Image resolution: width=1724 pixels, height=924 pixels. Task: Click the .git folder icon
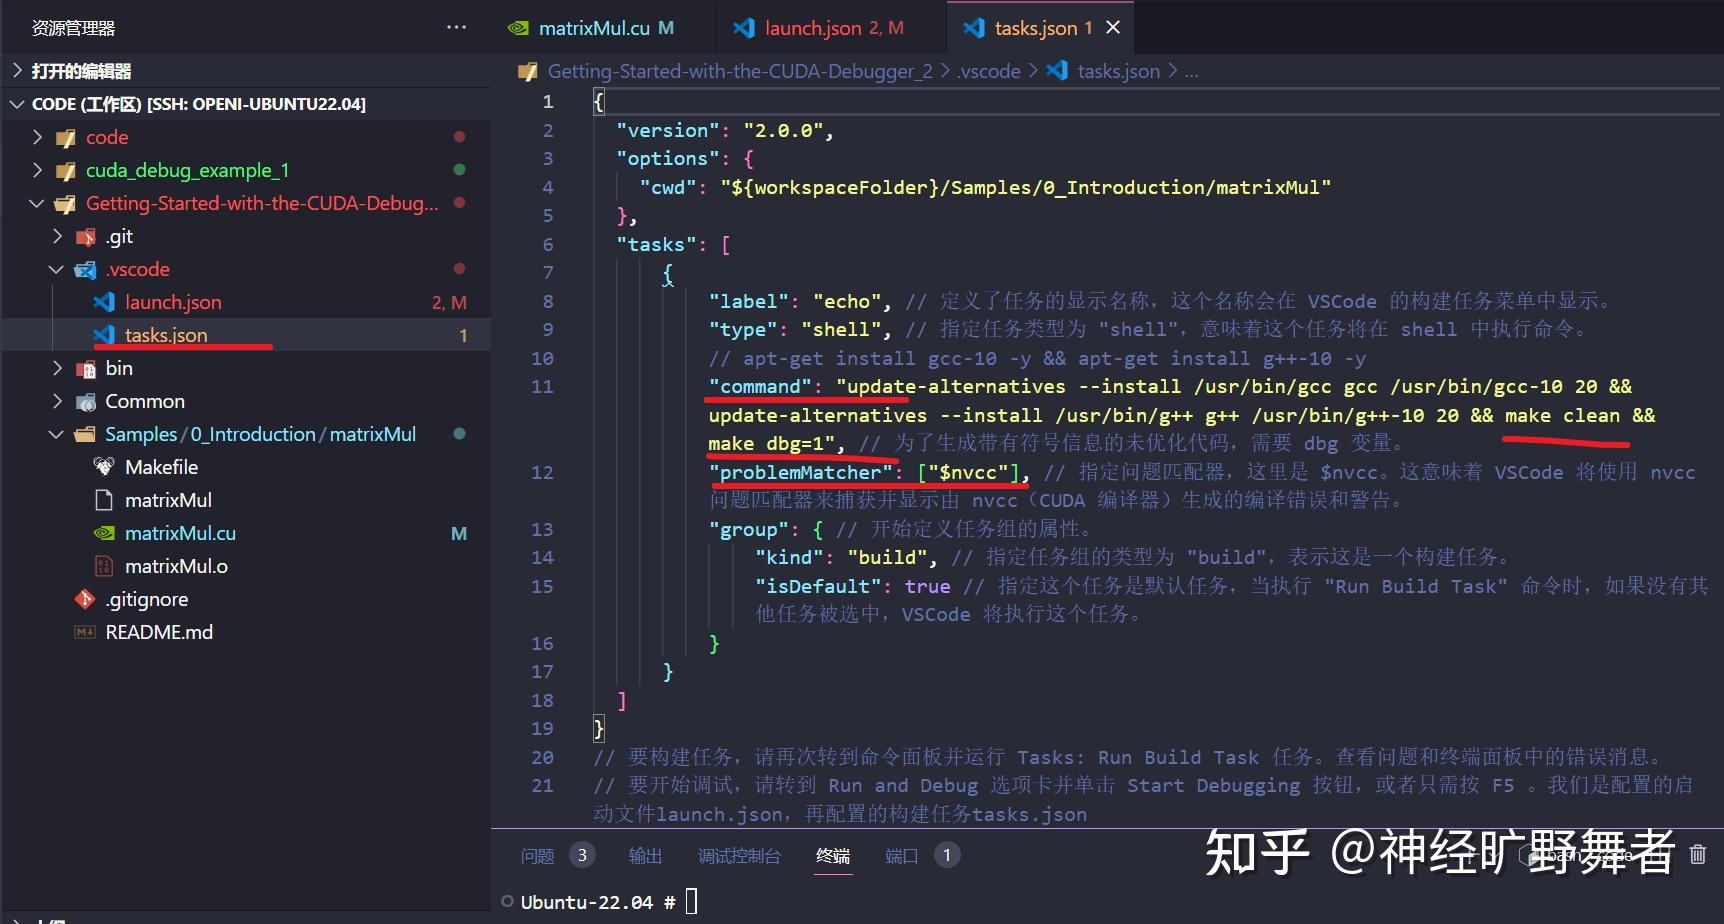click(x=85, y=236)
